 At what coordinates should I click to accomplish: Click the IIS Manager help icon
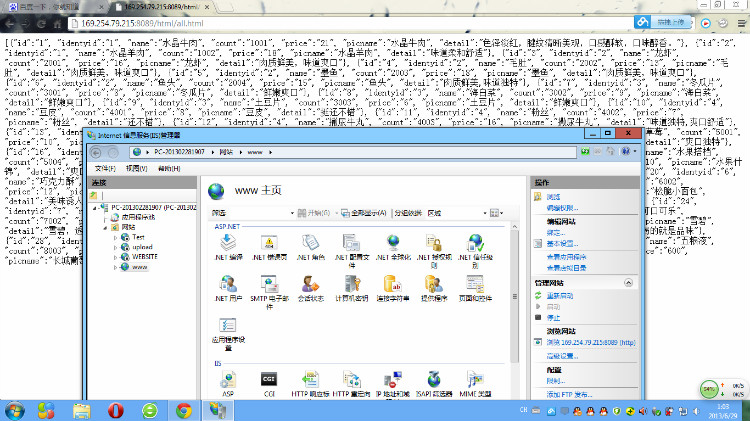(x=626, y=152)
